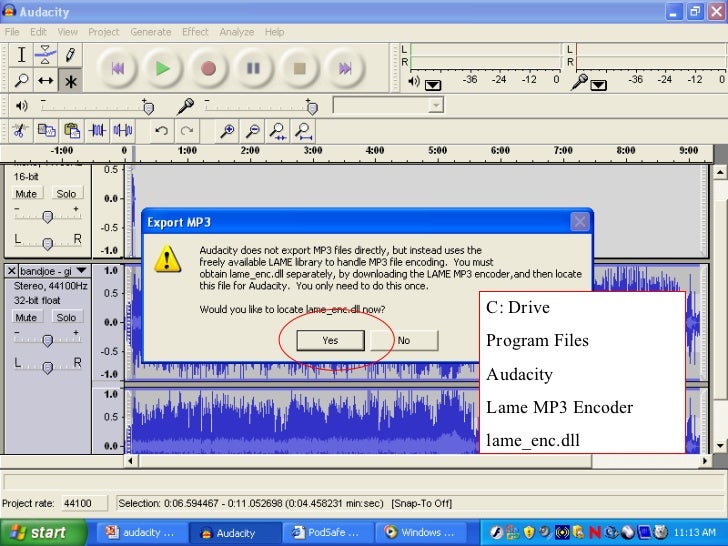Adjust gain slider on bandjoe track
The width and height of the screenshot is (728, 546).
pos(47,340)
